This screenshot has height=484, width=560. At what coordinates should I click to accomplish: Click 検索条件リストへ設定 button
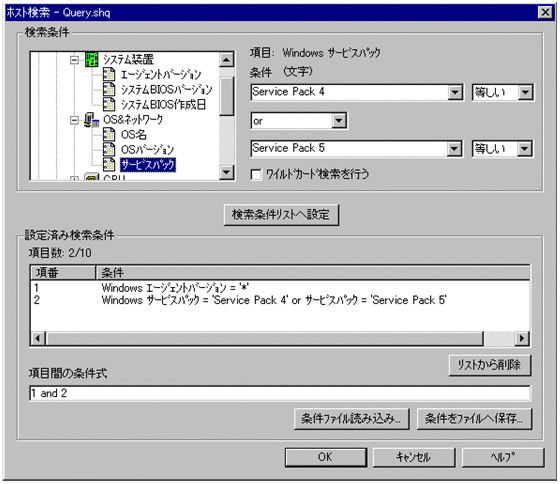pos(281,215)
